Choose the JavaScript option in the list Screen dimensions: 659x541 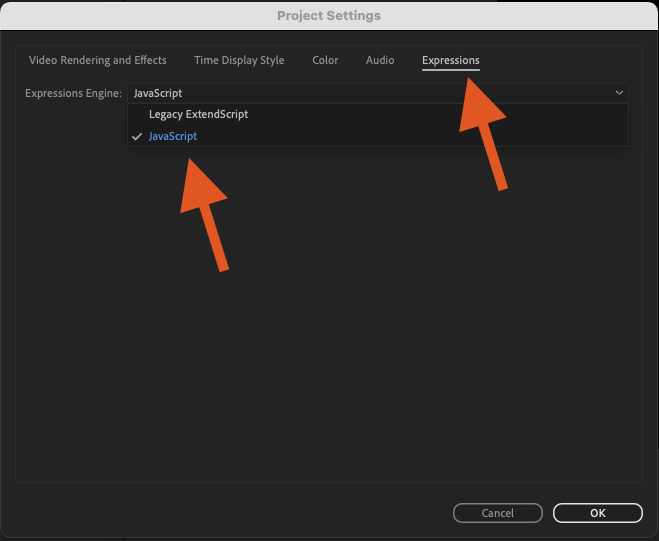173,136
